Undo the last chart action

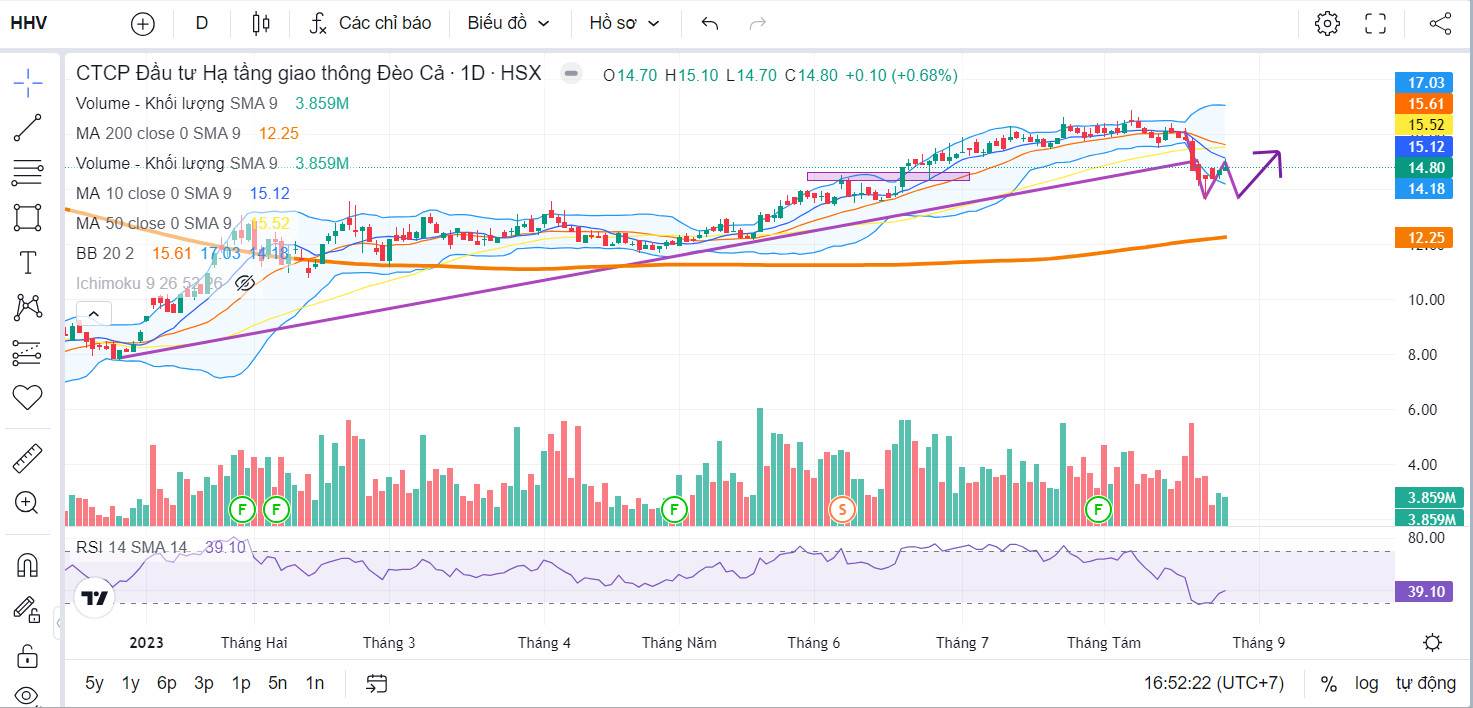click(x=710, y=23)
